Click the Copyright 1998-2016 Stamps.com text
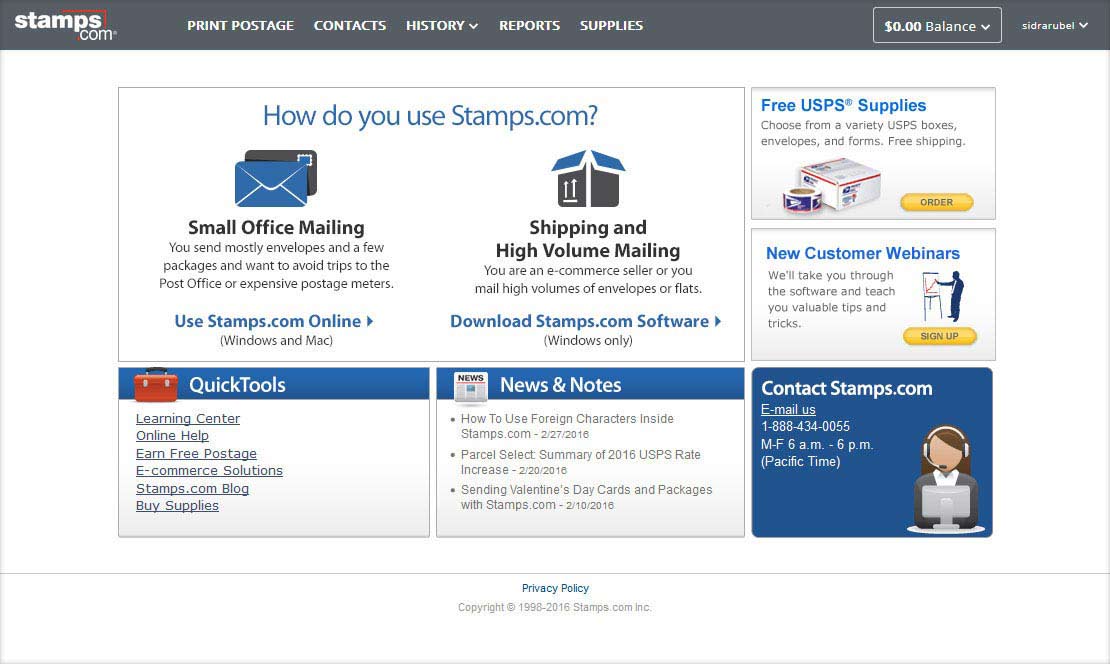This screenshot has height=664, width=1110. 554,607
